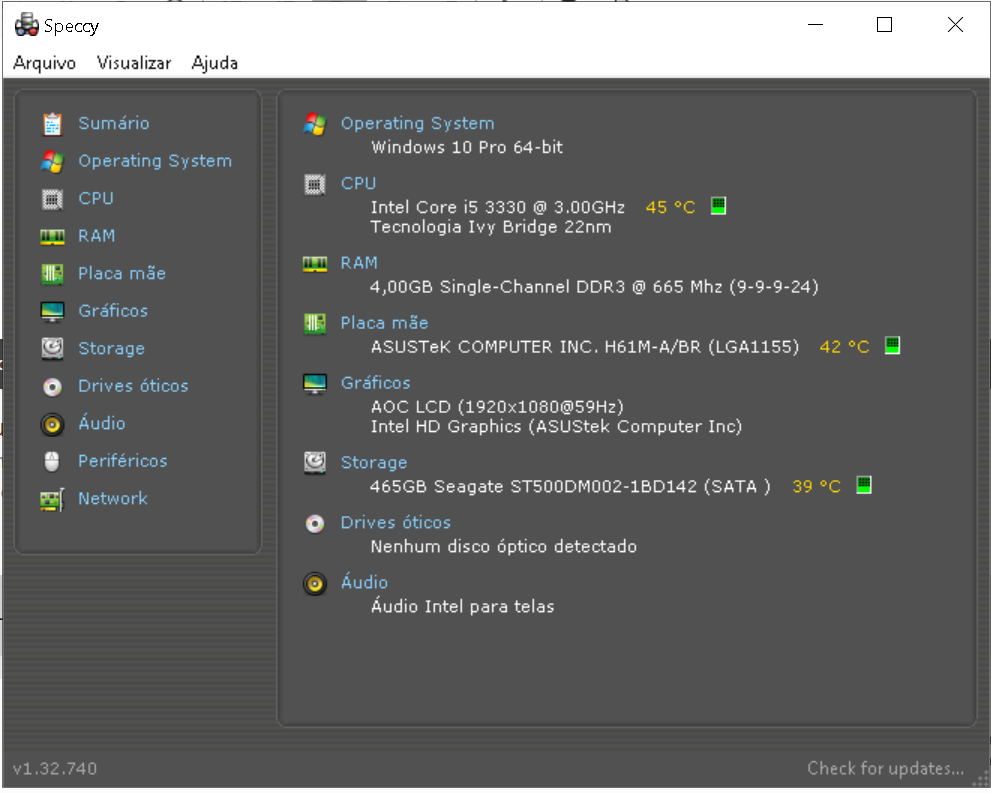Click the Gráficos heading in summary panel
The width and height of the screenshot is (991, 793).
[x=375, y=383]
